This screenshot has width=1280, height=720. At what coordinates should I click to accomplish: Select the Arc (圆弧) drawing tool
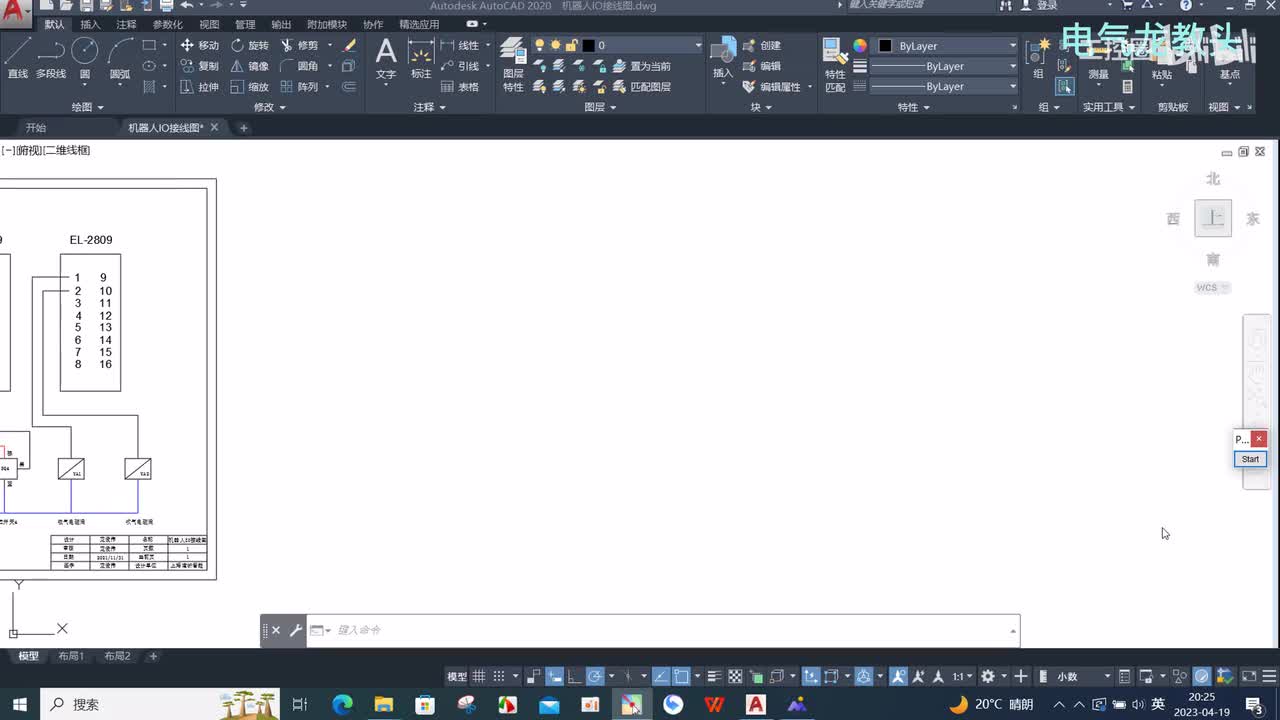[x=120, y=59]
